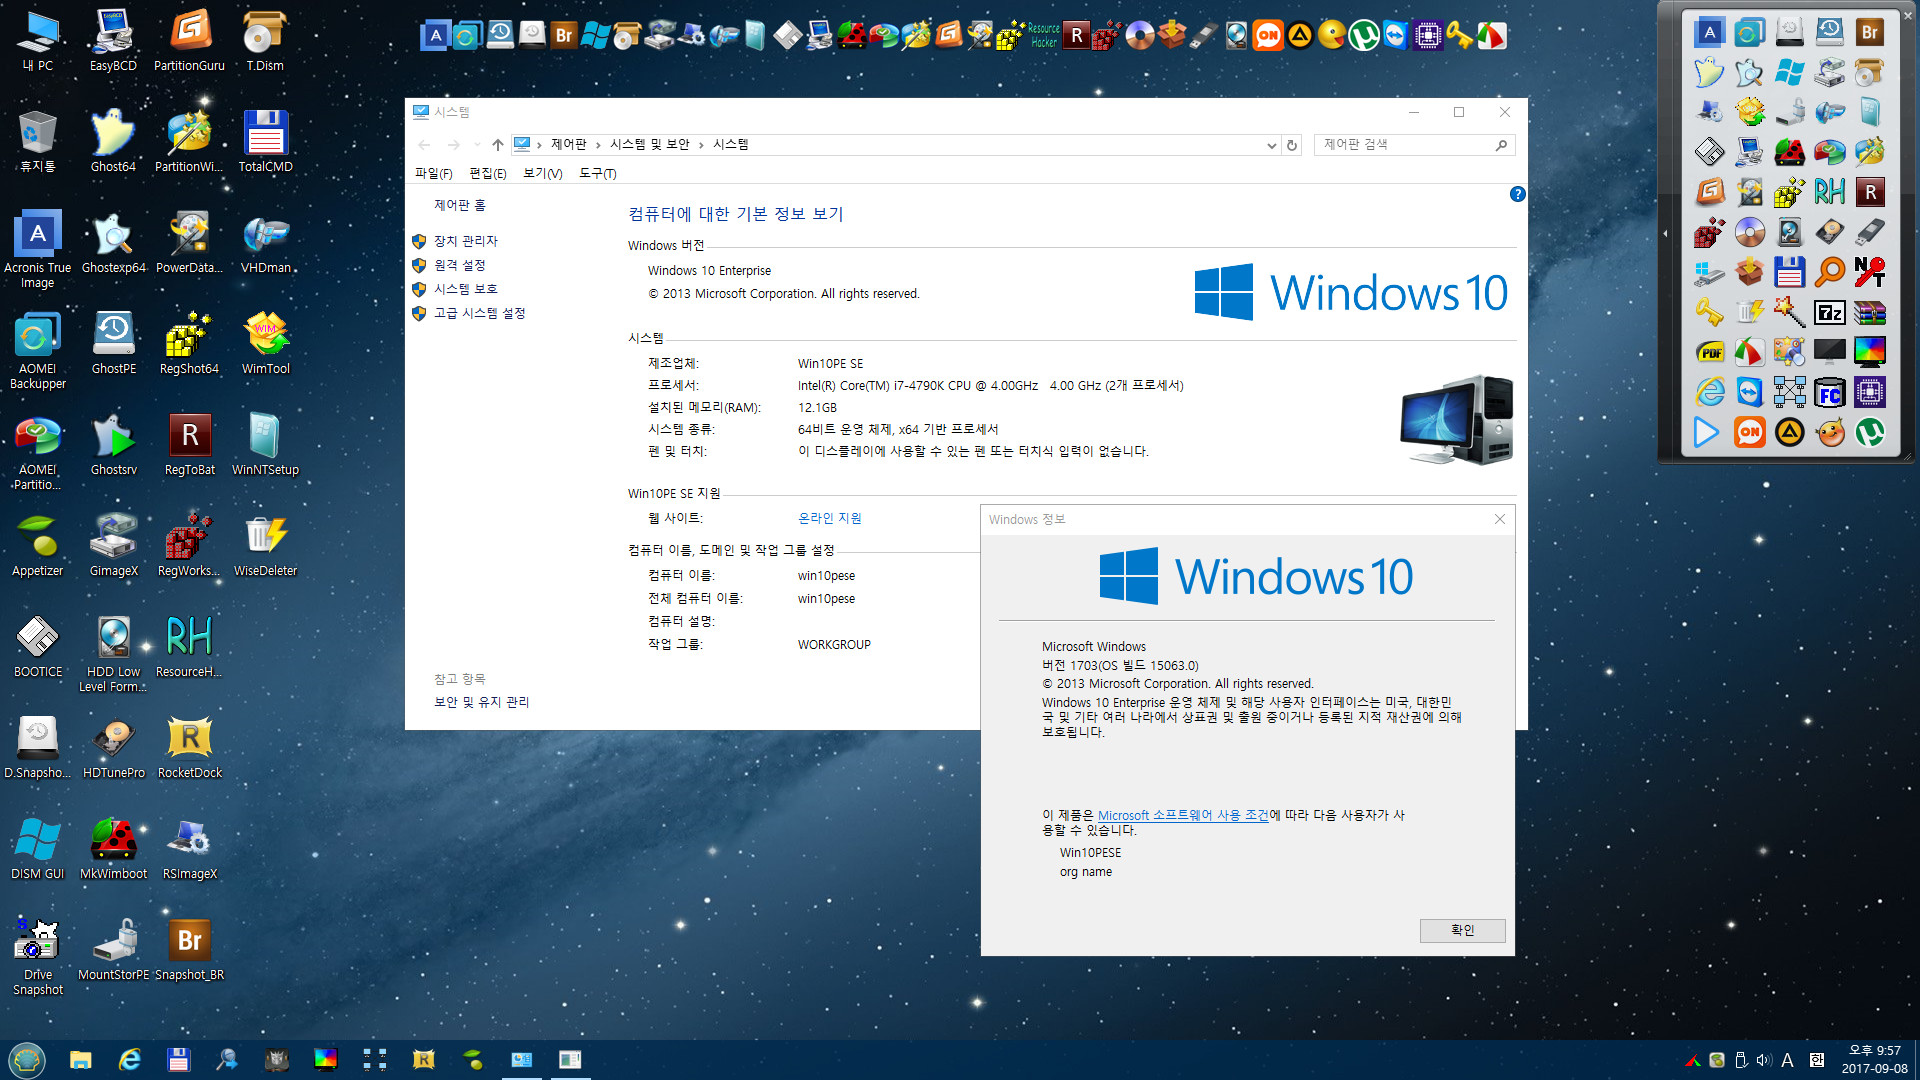Collapse the side dock panel arrow
The image size is (1920, 1080).
tap(1665, 234)
